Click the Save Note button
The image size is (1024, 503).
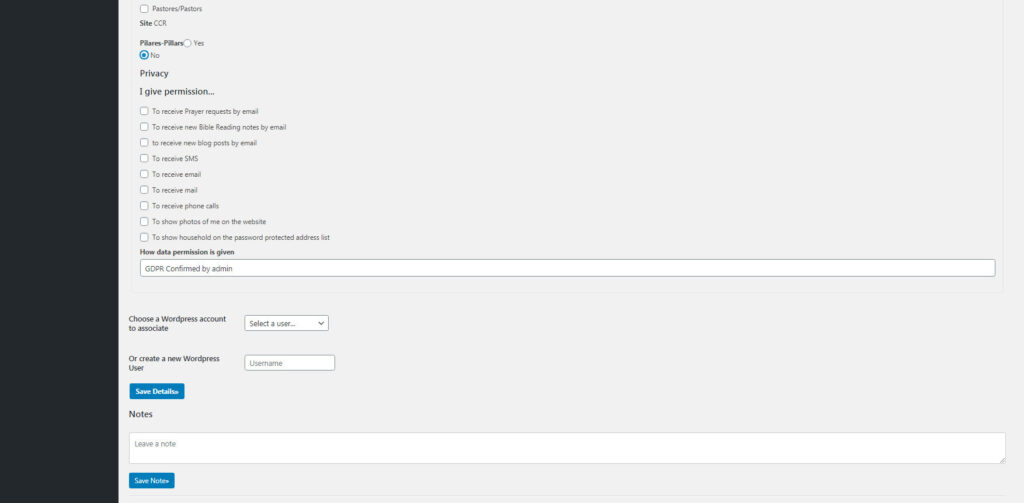pos(151,481)
